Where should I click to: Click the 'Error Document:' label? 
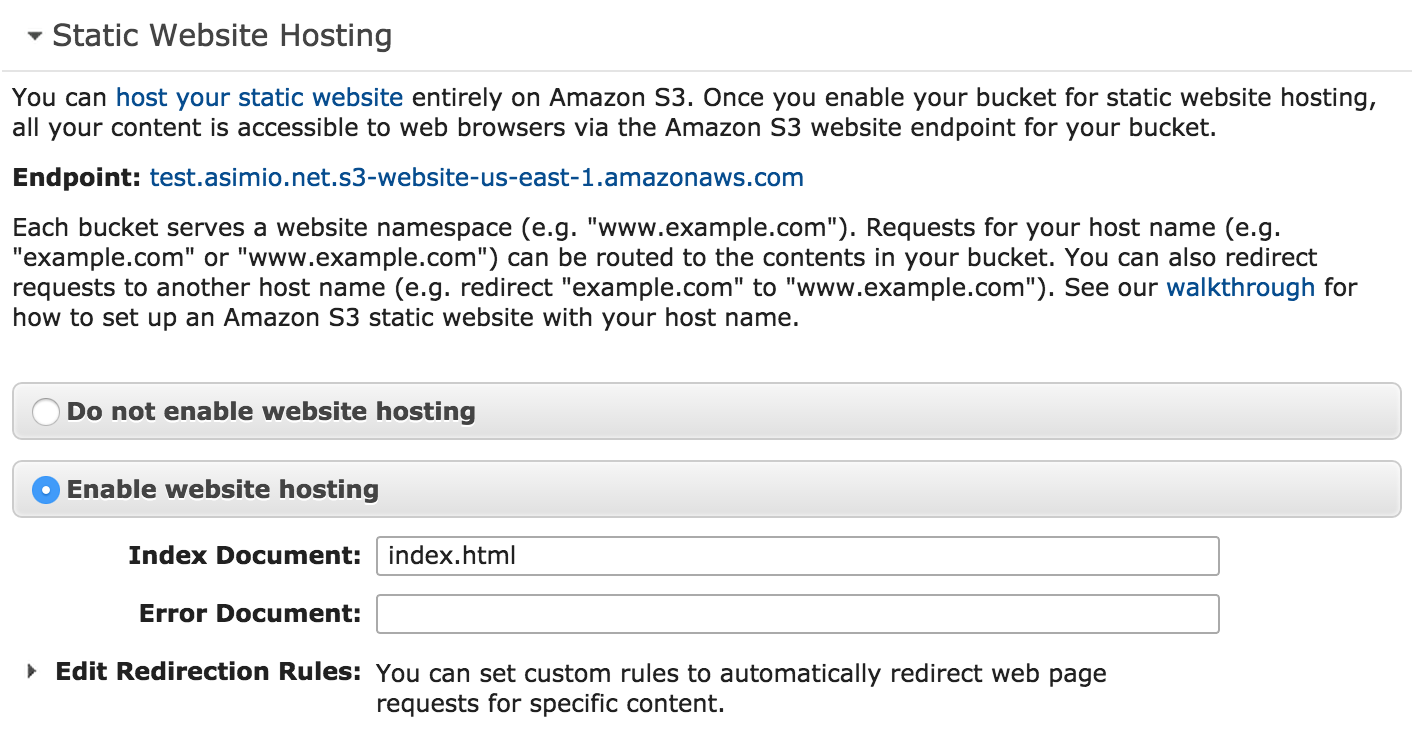[x=250, y=613]
